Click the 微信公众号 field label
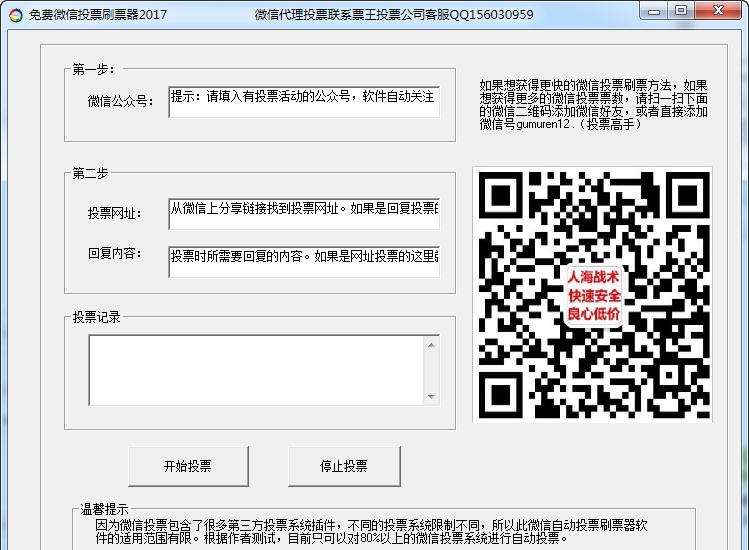This screenshot has width=749, height=550. tap(120, 101)
